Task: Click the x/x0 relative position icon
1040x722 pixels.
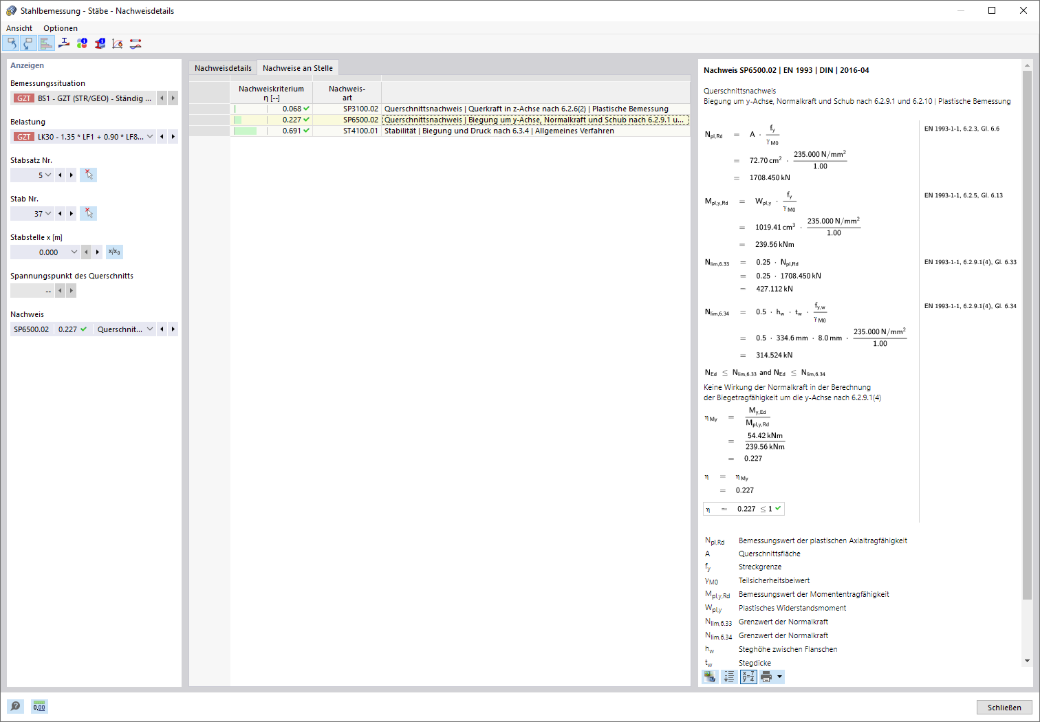Action: point(114,252)
